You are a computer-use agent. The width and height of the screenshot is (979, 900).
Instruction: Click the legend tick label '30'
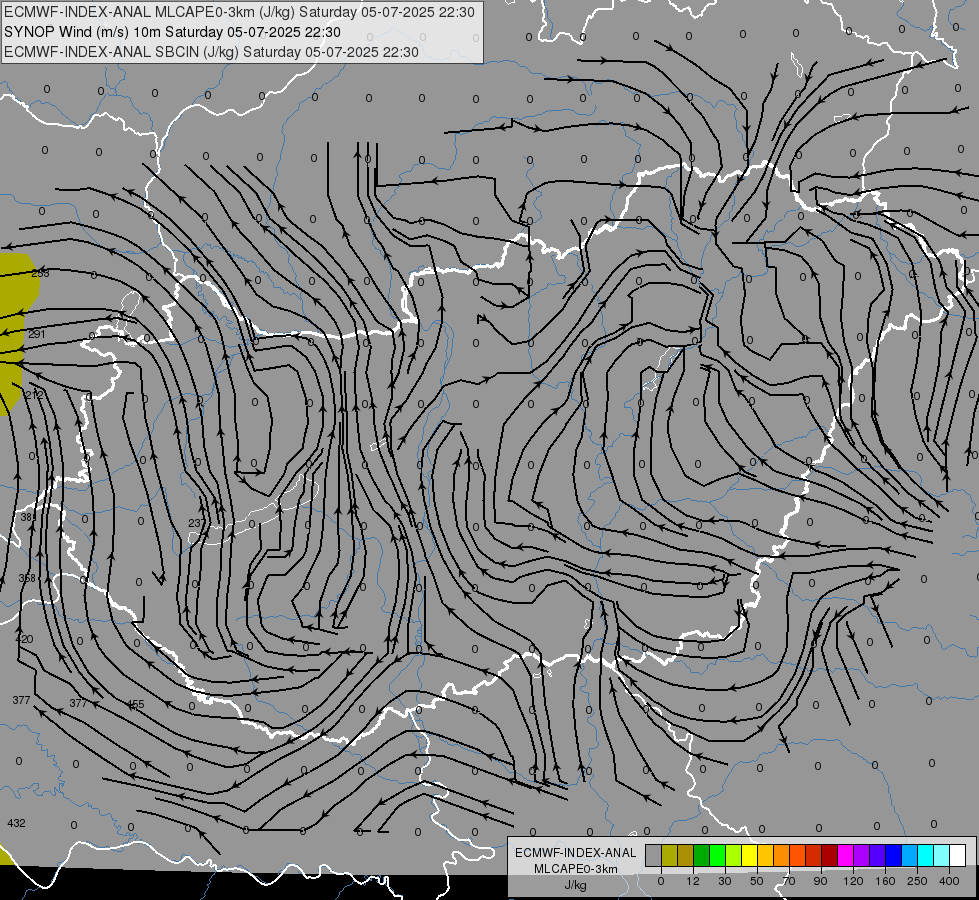[725, 881]
